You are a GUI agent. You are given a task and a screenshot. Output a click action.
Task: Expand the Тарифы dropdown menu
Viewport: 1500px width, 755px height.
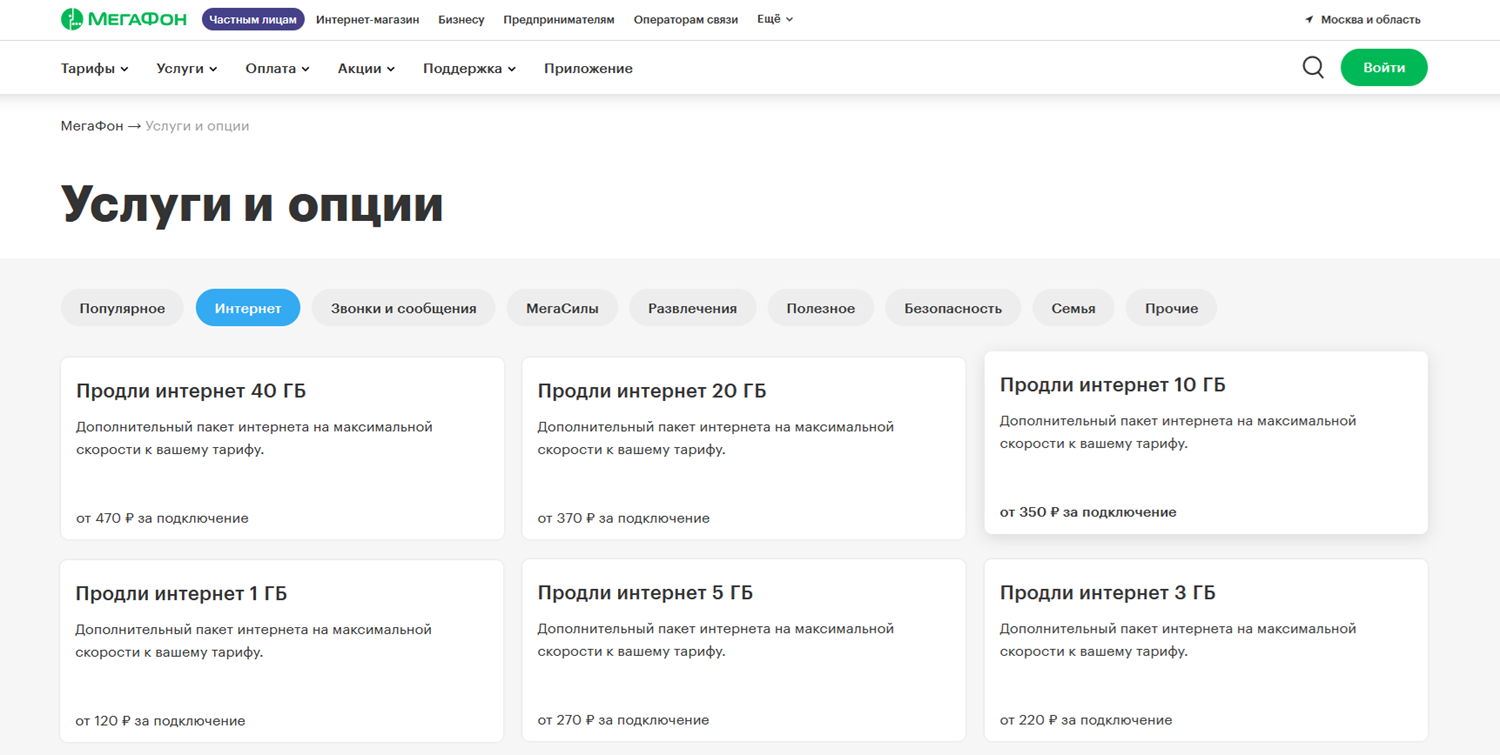click(95, 68)
